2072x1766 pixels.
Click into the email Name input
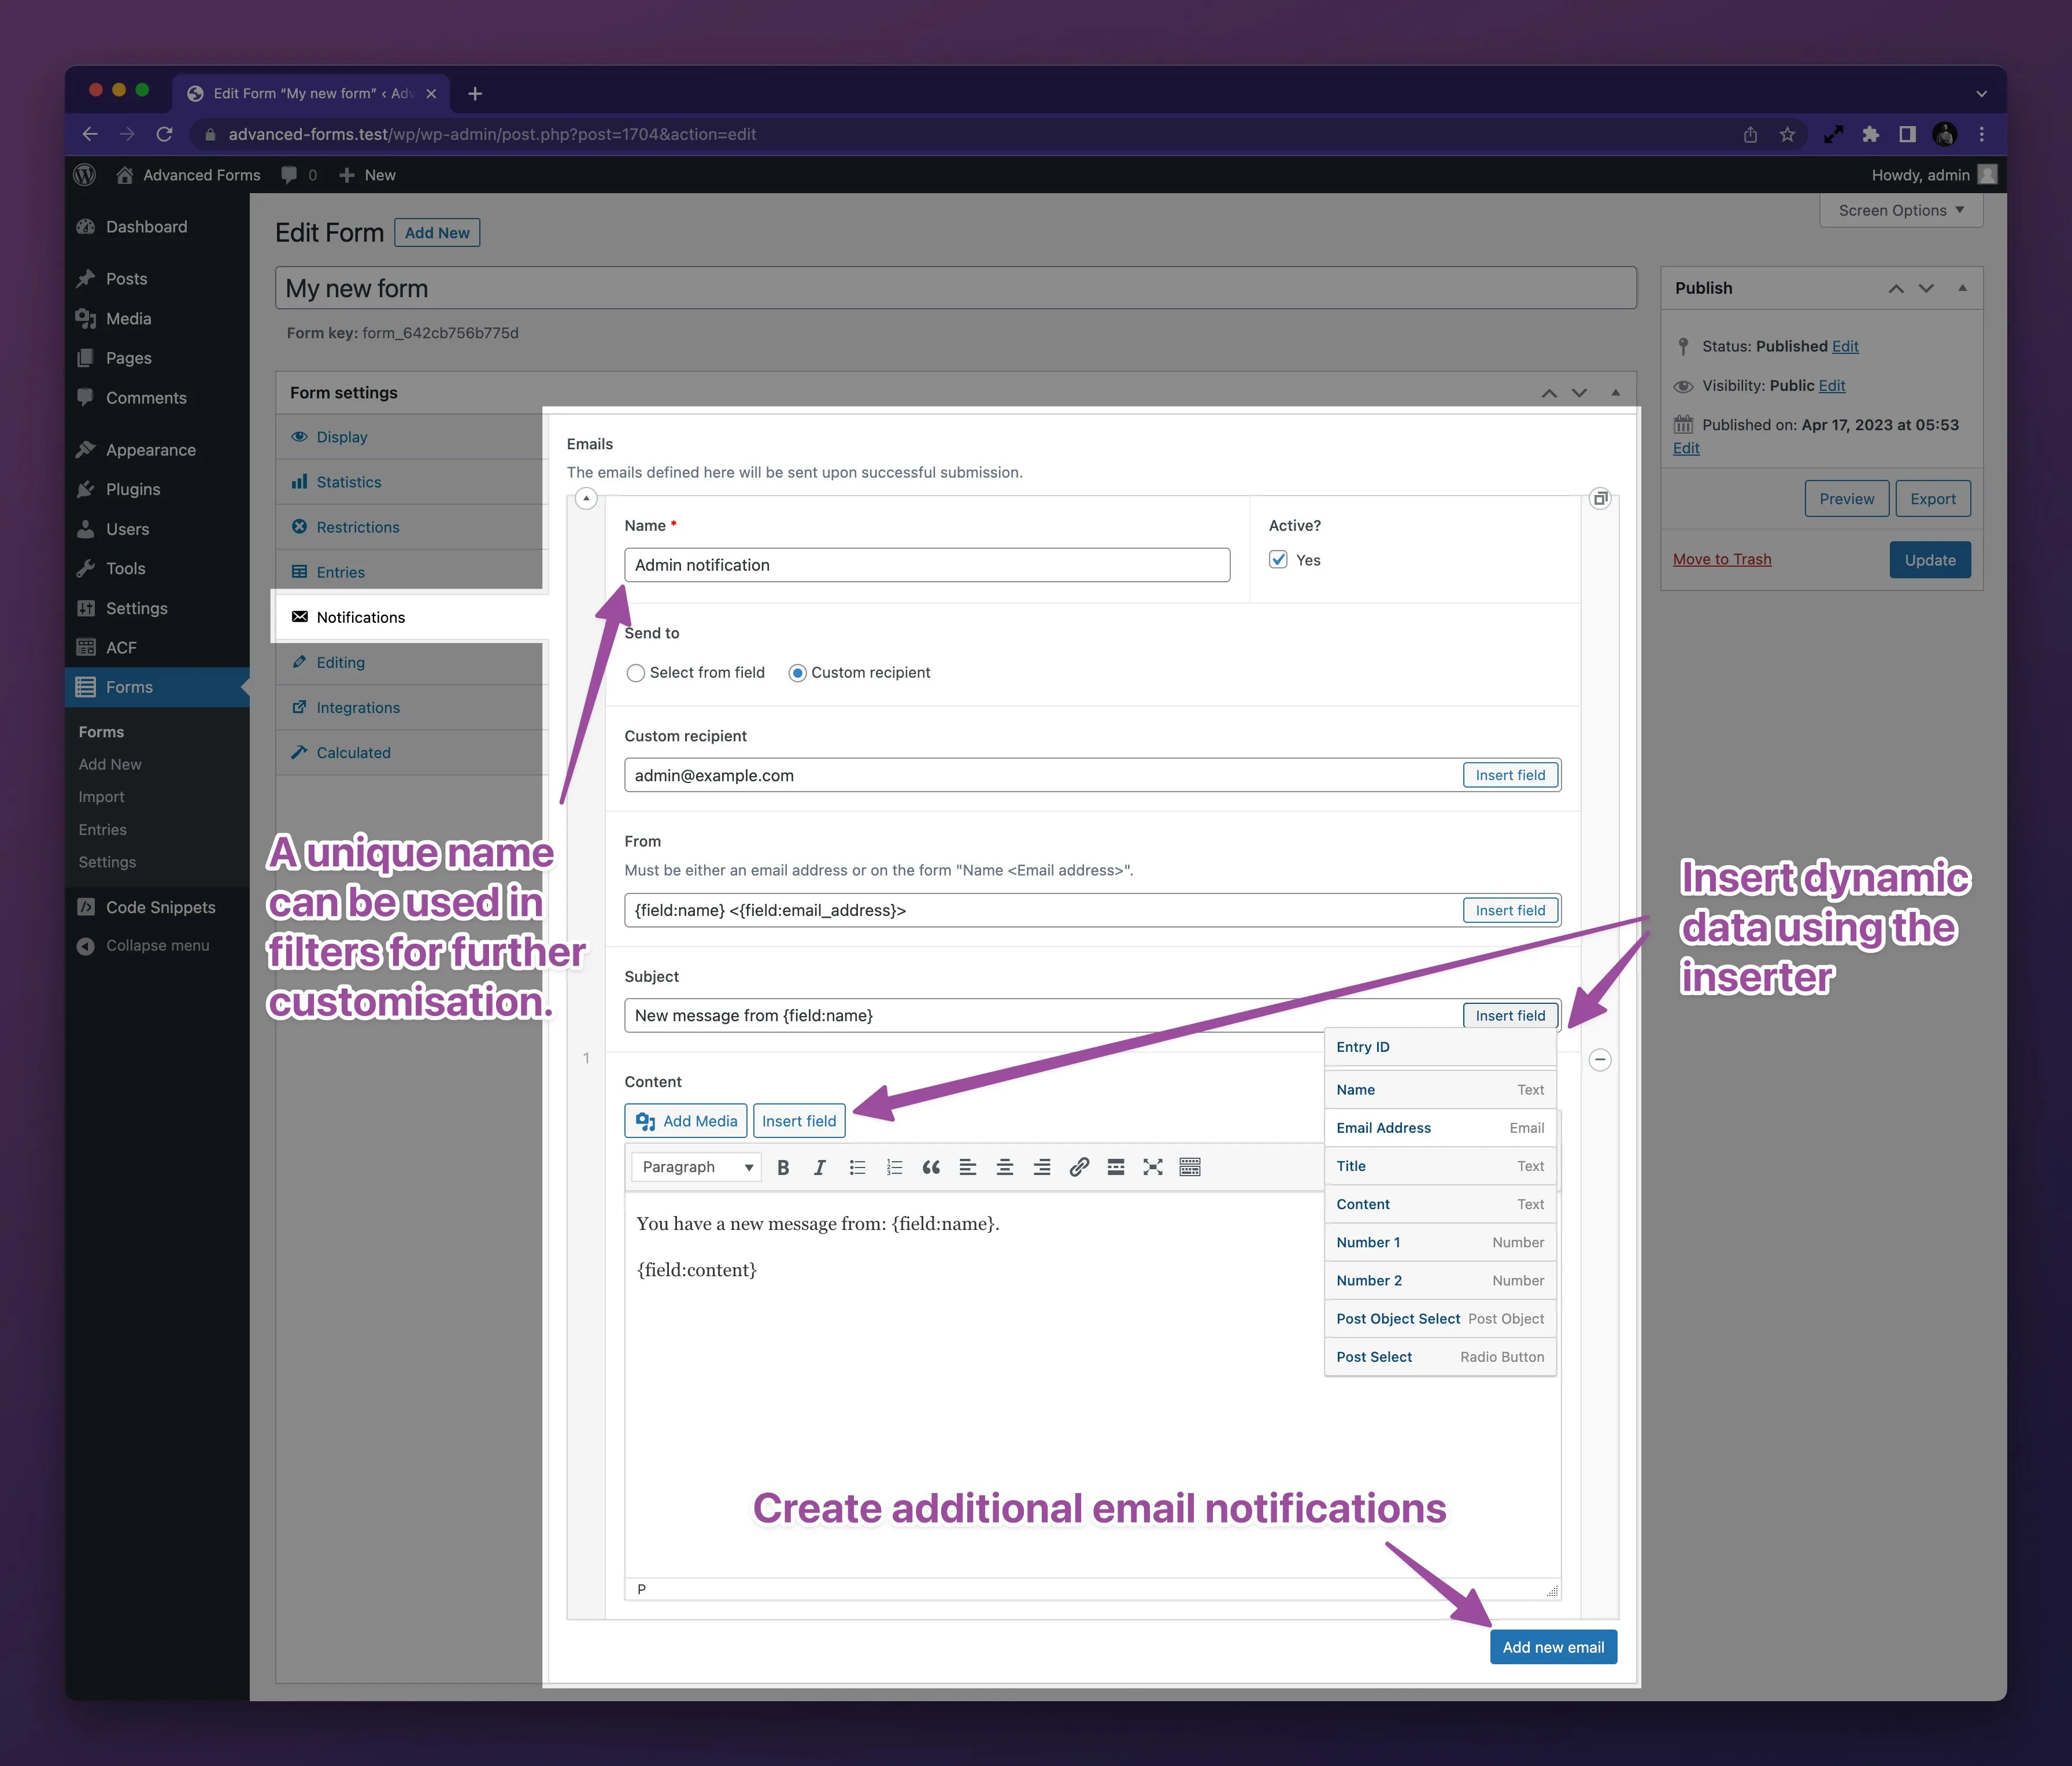point(927,565)
